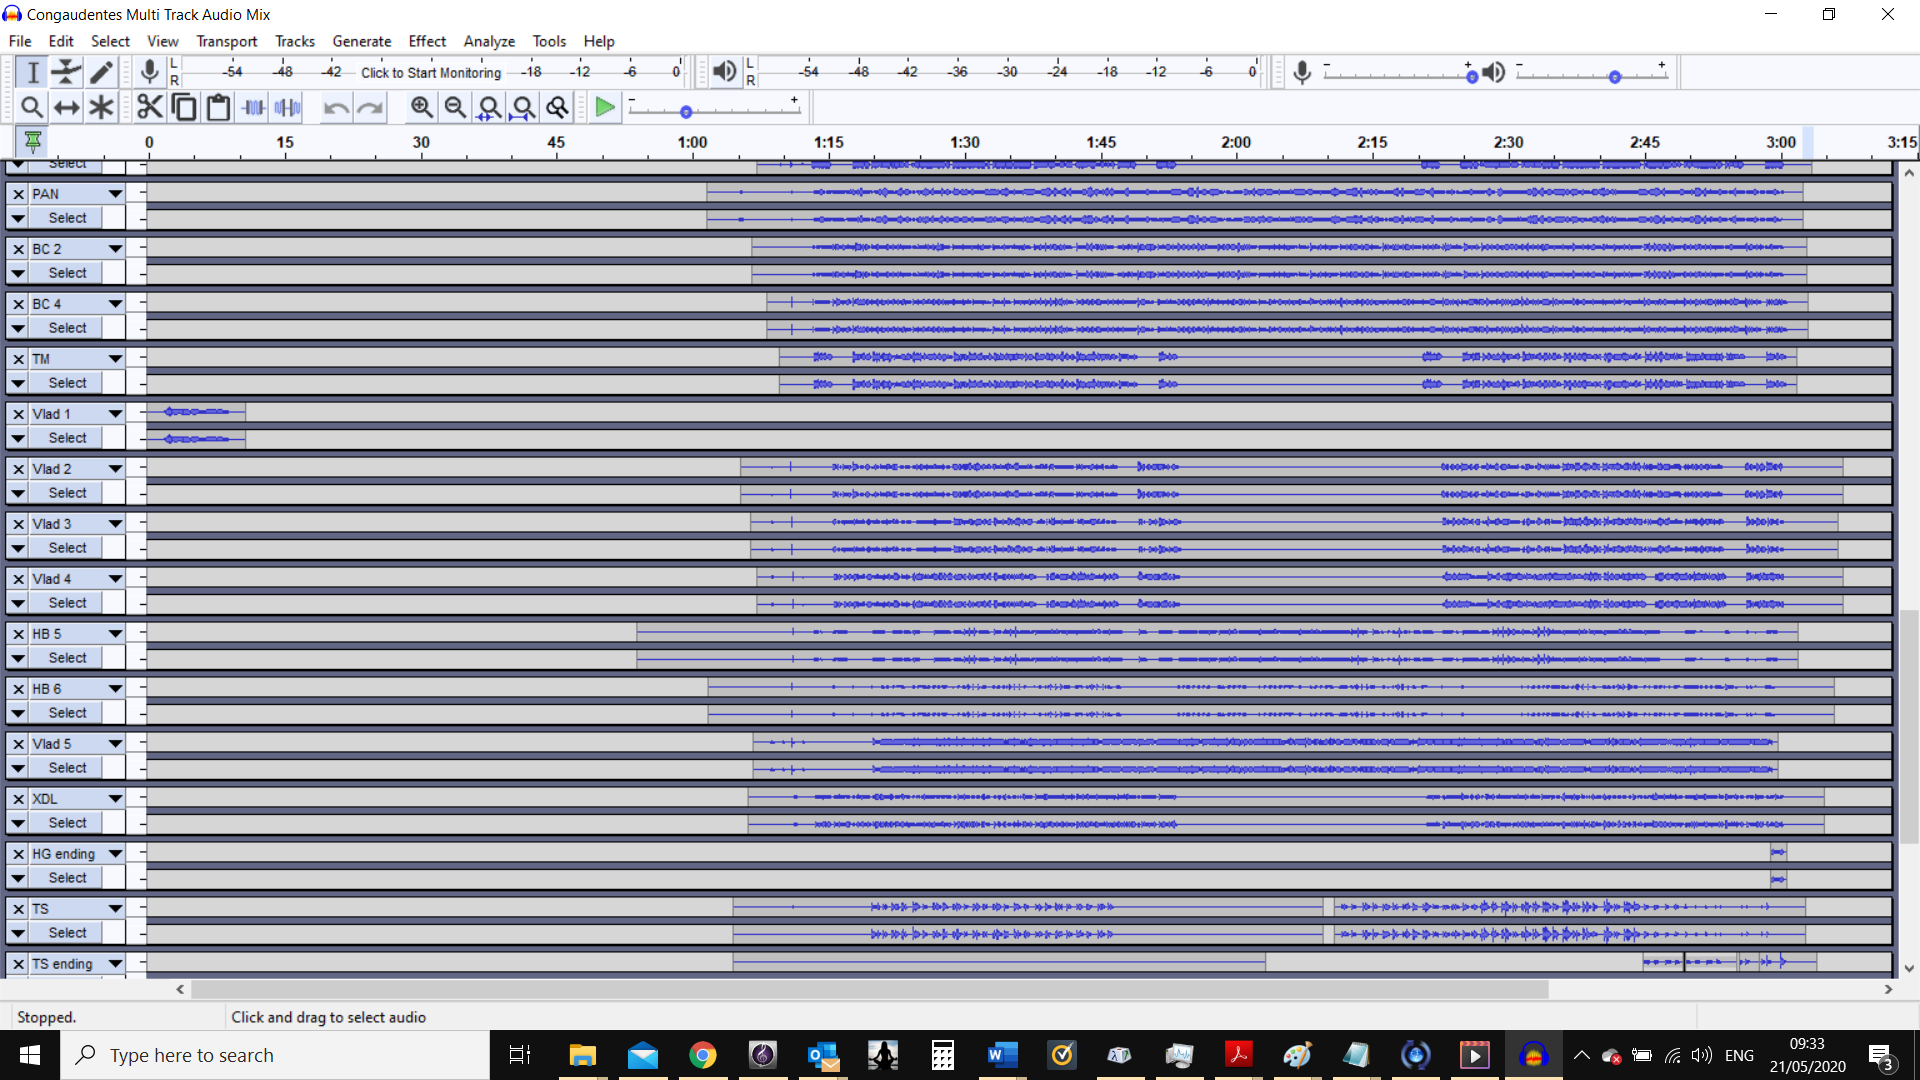
Task: Click the playback volume slider handle
Action: tap(1614, 77)
